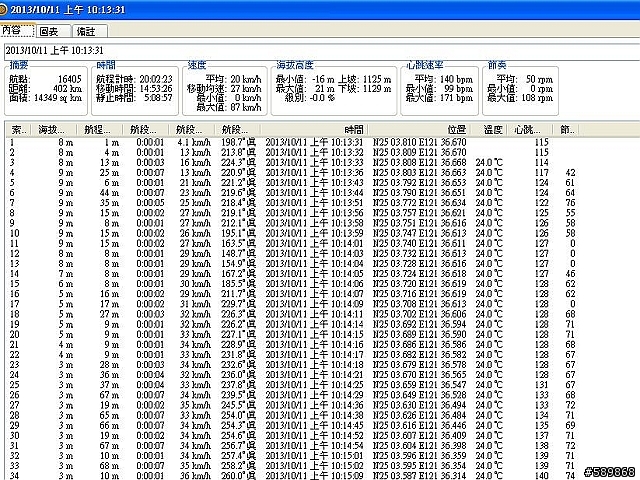This screenshot has height=480, width=640.
Task: Select row 10 with heading 195.1°
Action: pos(293,233)
